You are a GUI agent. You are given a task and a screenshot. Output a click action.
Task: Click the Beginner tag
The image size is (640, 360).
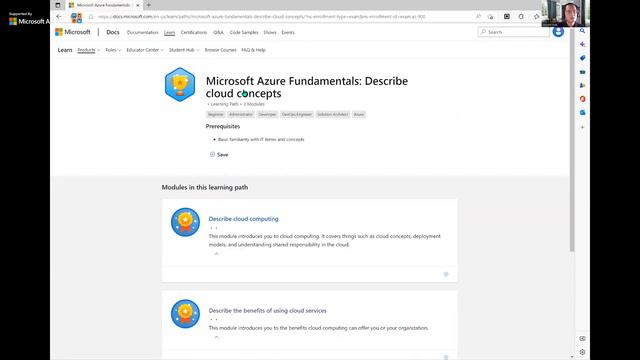click(216, 114)
